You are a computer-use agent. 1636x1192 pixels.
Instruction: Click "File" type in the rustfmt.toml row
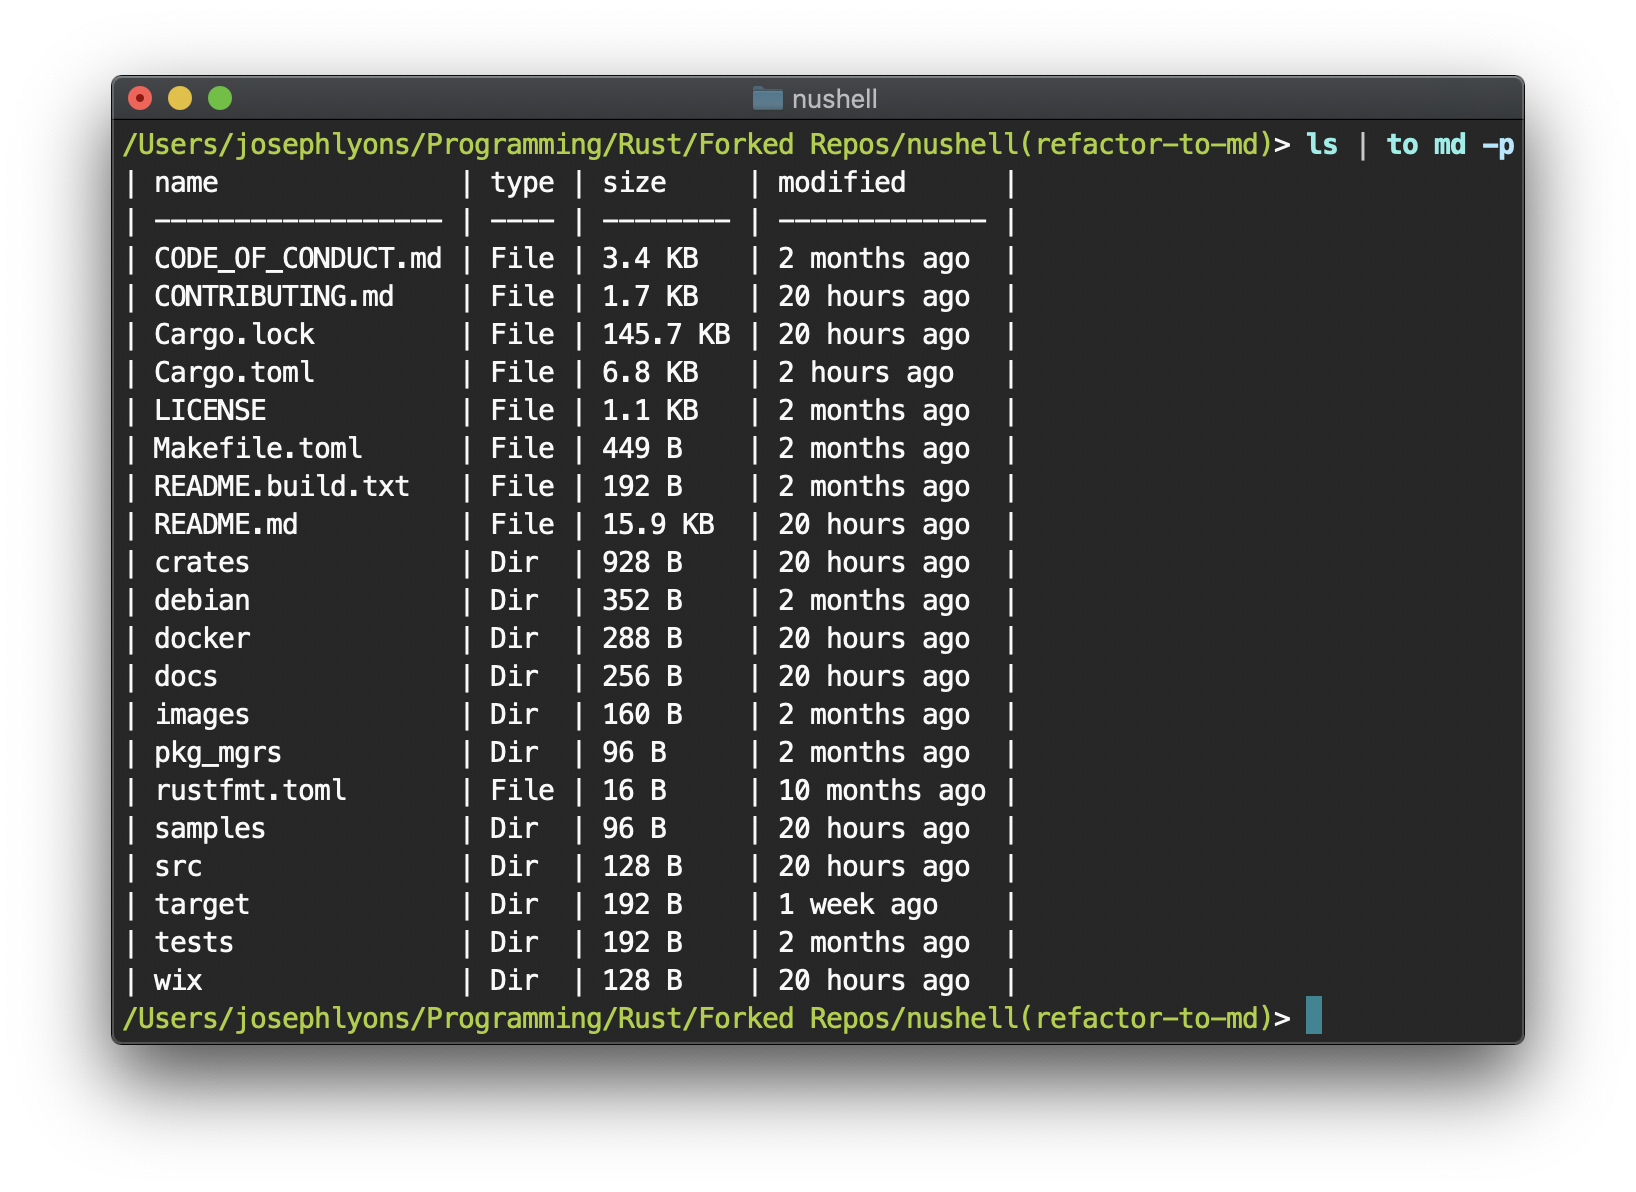[x=522, y=791]
